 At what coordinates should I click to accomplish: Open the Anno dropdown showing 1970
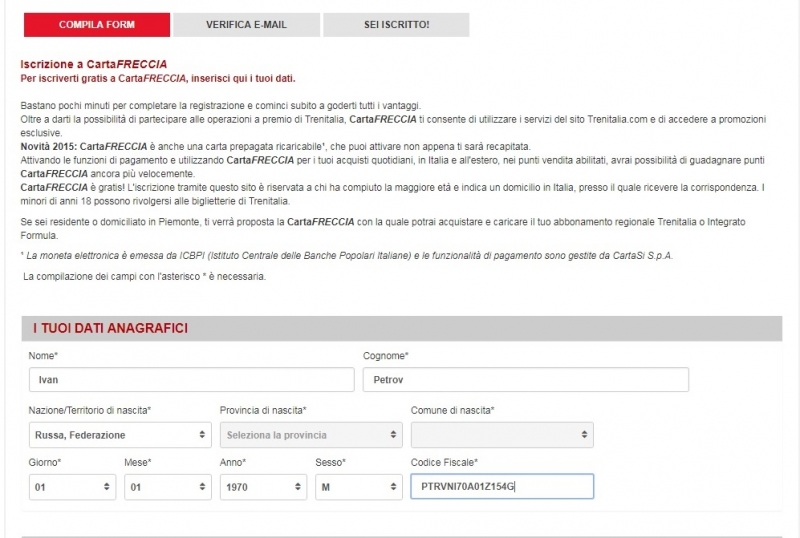pos(263,487)
